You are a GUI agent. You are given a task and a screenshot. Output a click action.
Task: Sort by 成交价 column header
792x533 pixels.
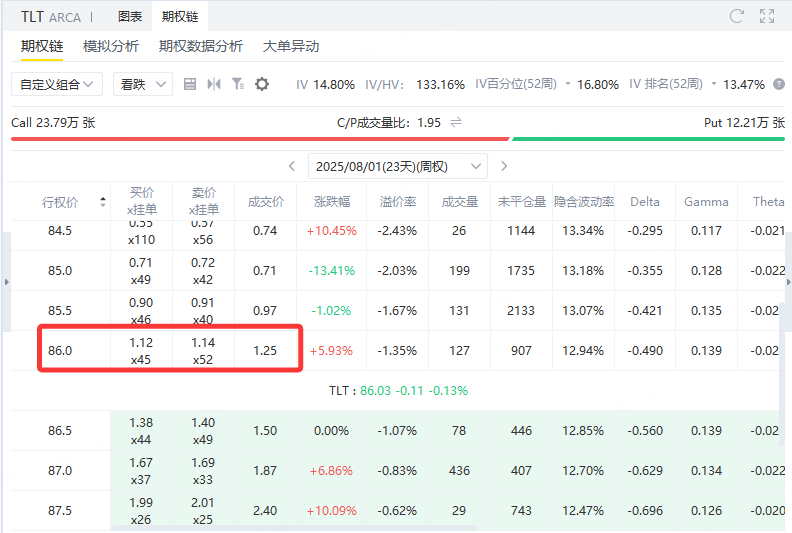tap(266, 202)
